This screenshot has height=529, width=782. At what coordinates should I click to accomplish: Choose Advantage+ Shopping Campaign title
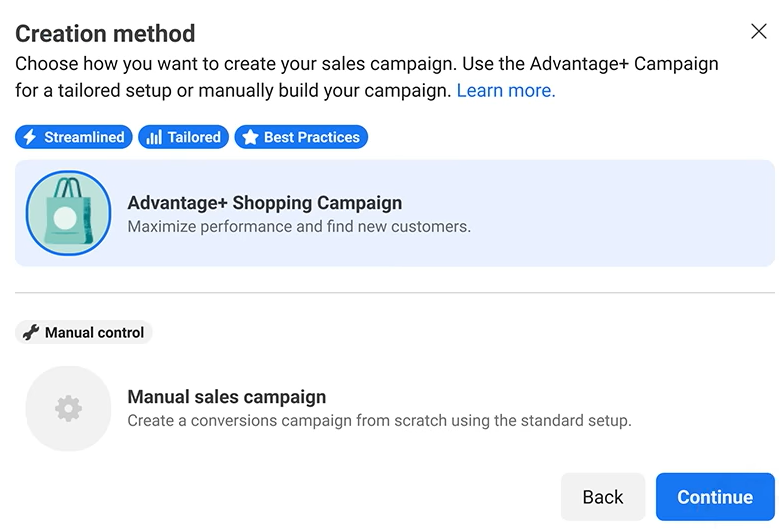[264, 203]
